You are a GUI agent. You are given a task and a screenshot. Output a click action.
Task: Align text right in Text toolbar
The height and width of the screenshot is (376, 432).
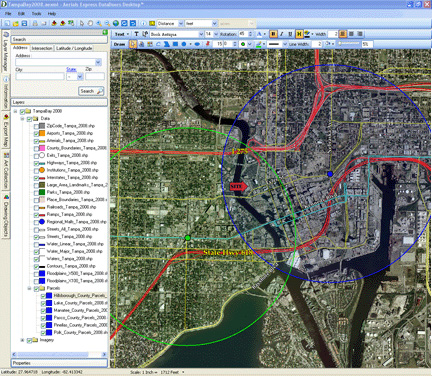[x=360, y=34]
